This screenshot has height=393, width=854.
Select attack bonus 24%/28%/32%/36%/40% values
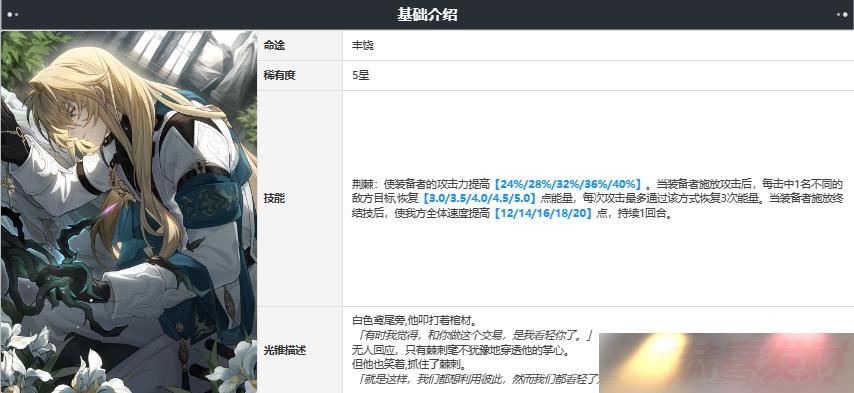(x=568, y=183)
